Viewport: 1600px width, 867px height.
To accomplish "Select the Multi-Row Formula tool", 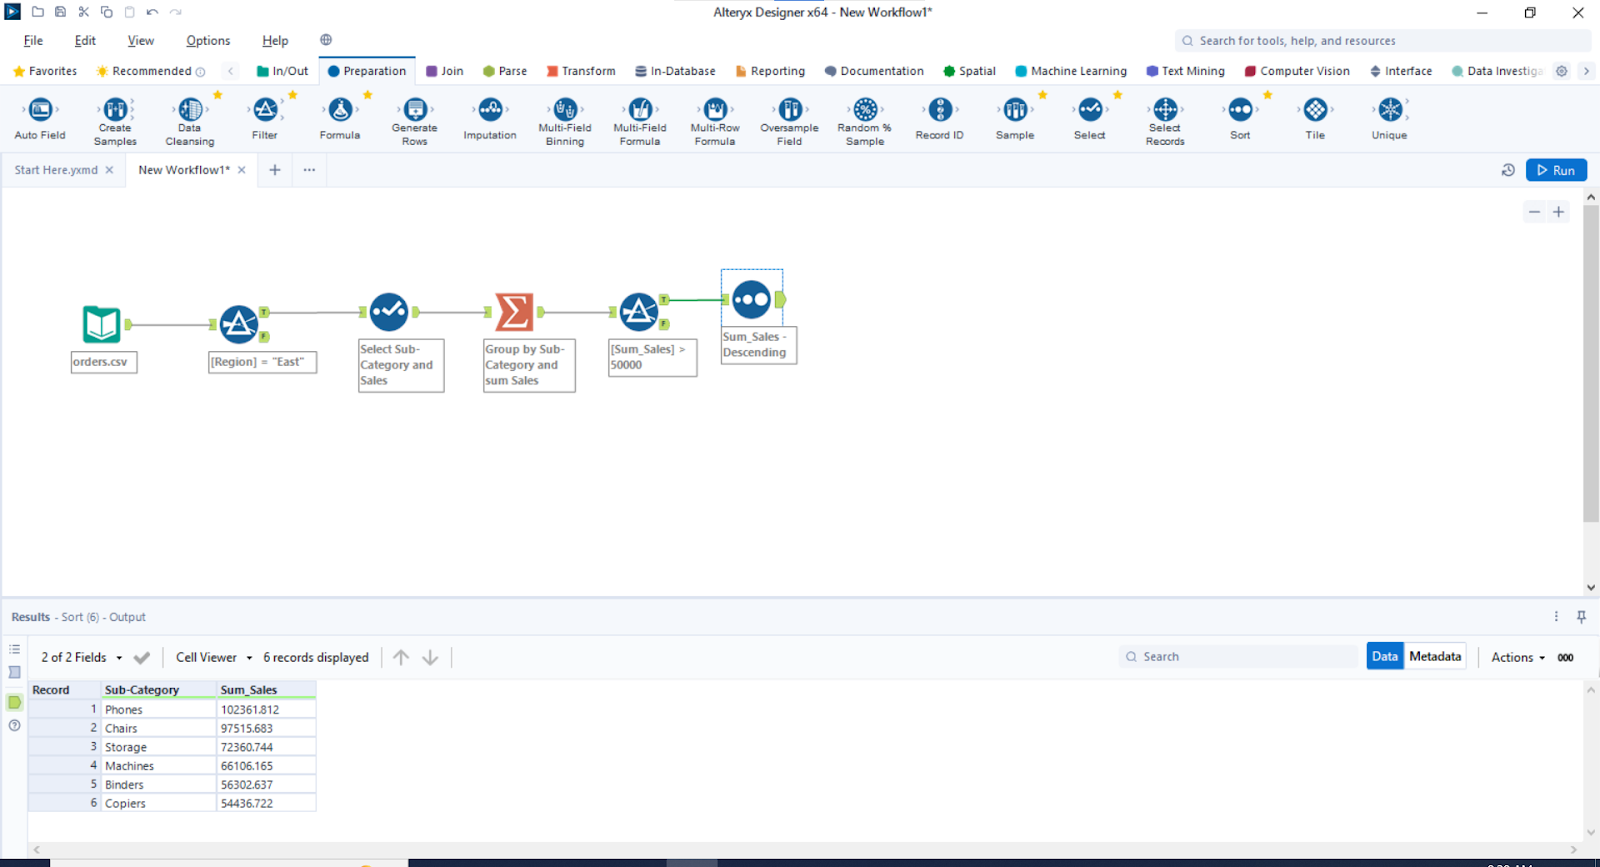I will (715, 121).
